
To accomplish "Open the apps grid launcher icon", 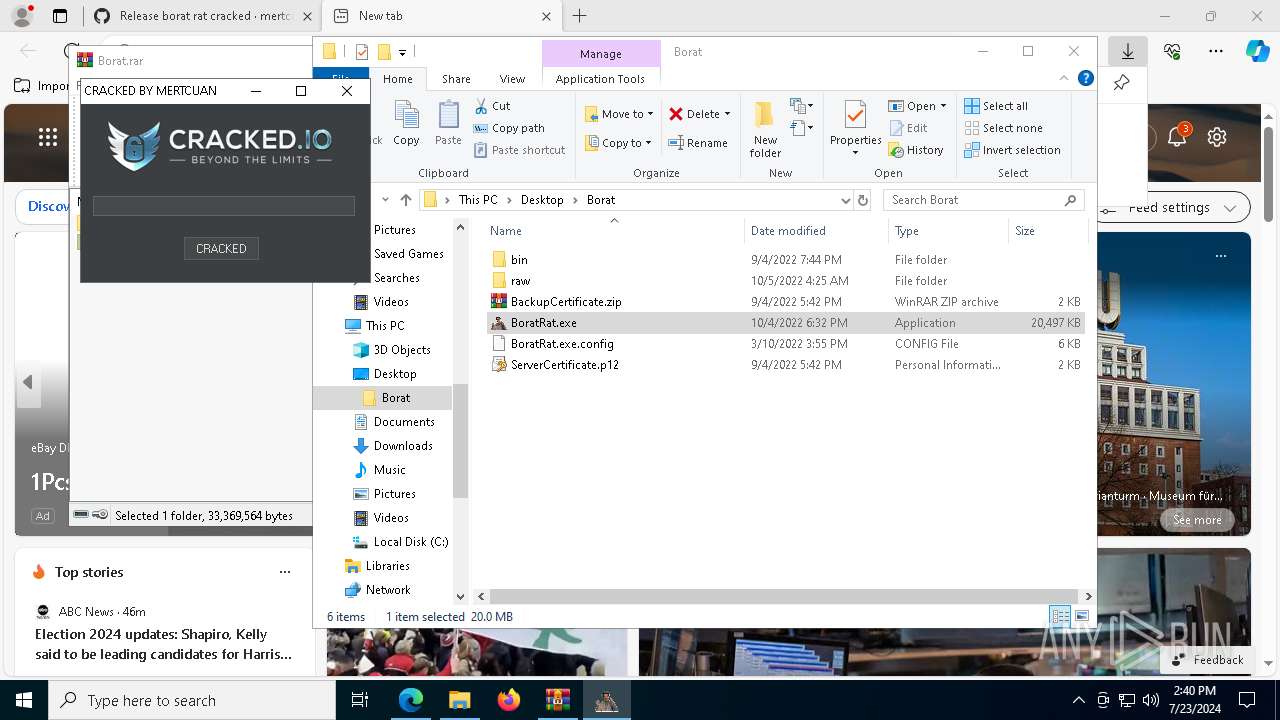I will point(48,138).
